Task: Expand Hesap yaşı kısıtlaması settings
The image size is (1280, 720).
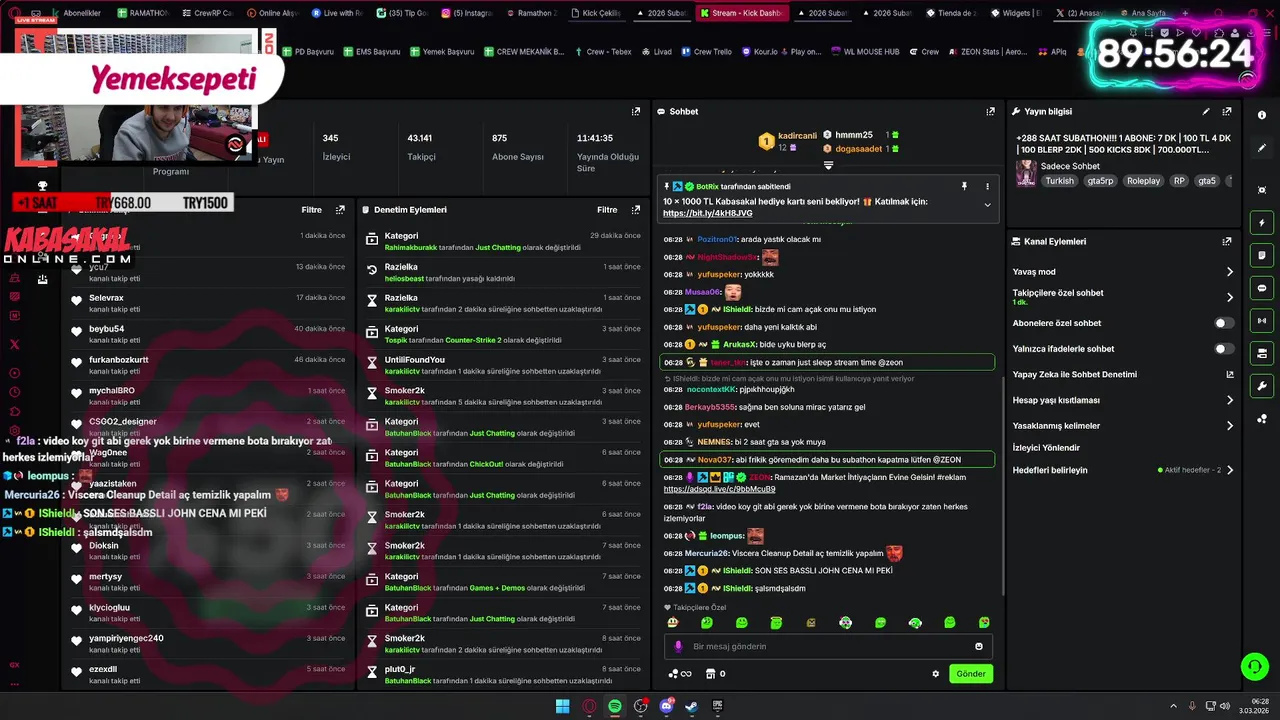Action: [1230, 400]
